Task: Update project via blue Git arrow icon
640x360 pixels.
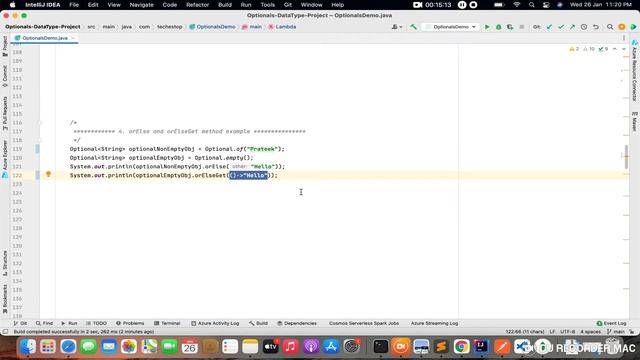Action: tap(549, 27)
